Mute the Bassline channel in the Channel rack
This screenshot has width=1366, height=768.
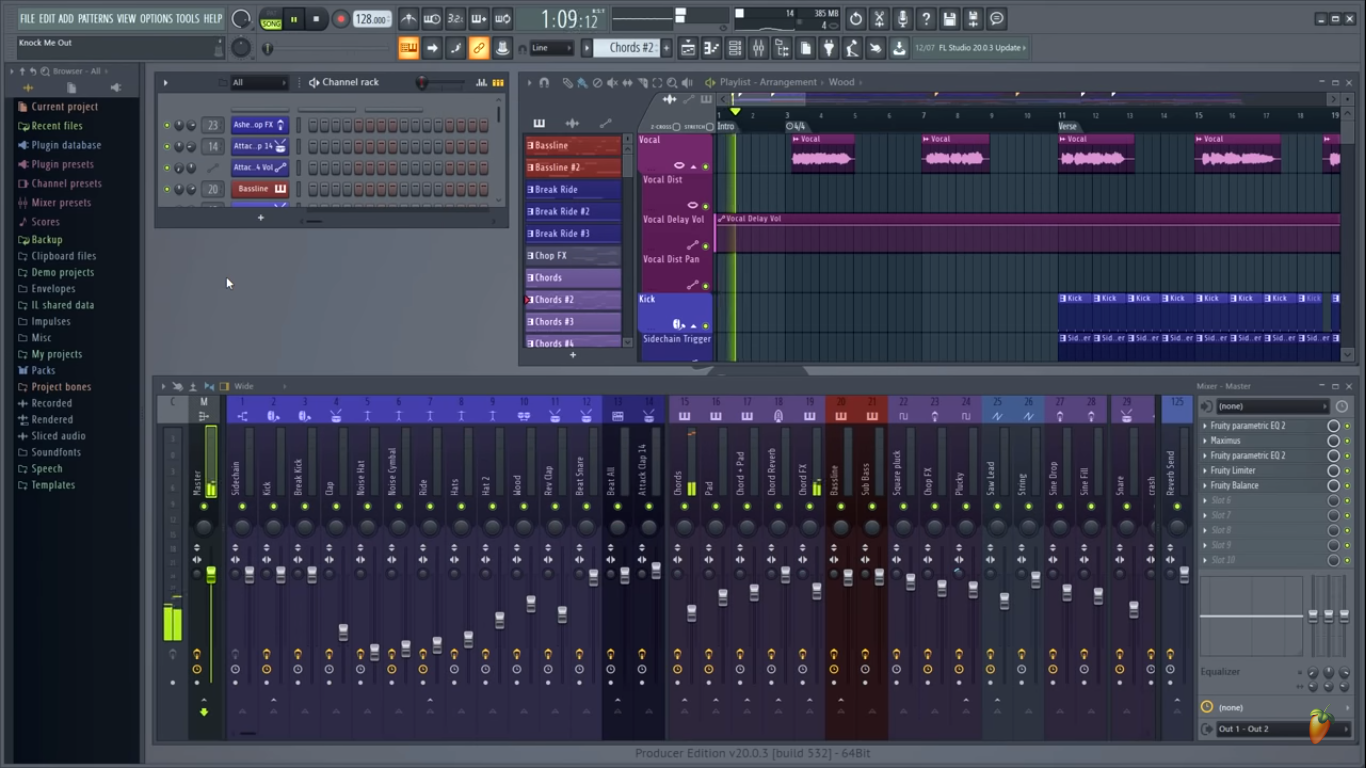[166, 189]
